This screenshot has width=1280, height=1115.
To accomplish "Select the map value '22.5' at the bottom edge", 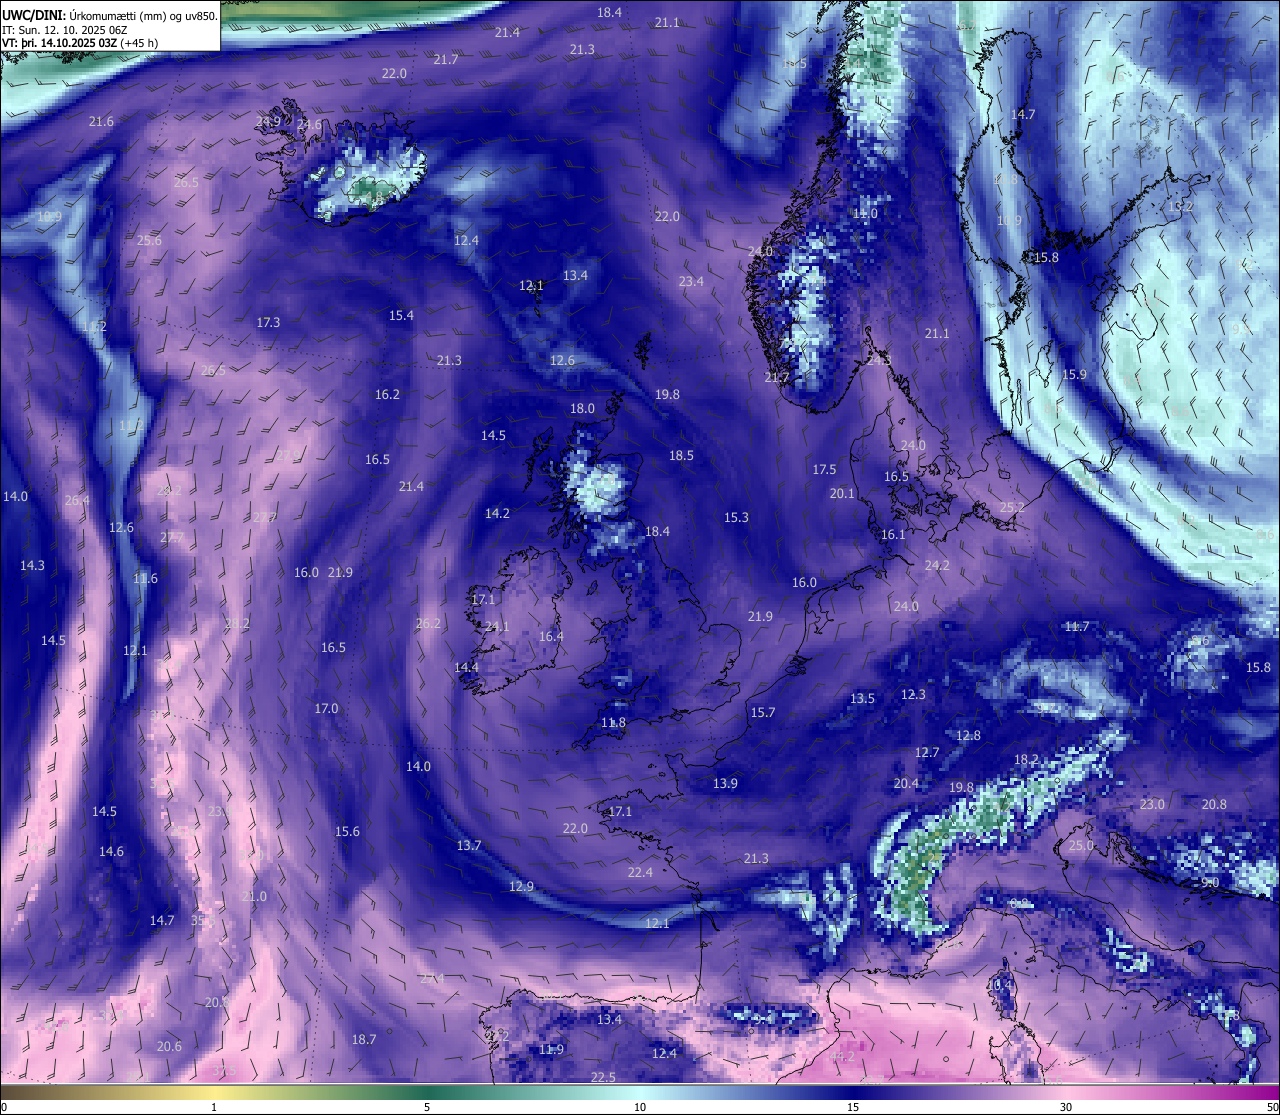I will (603, 1077).
